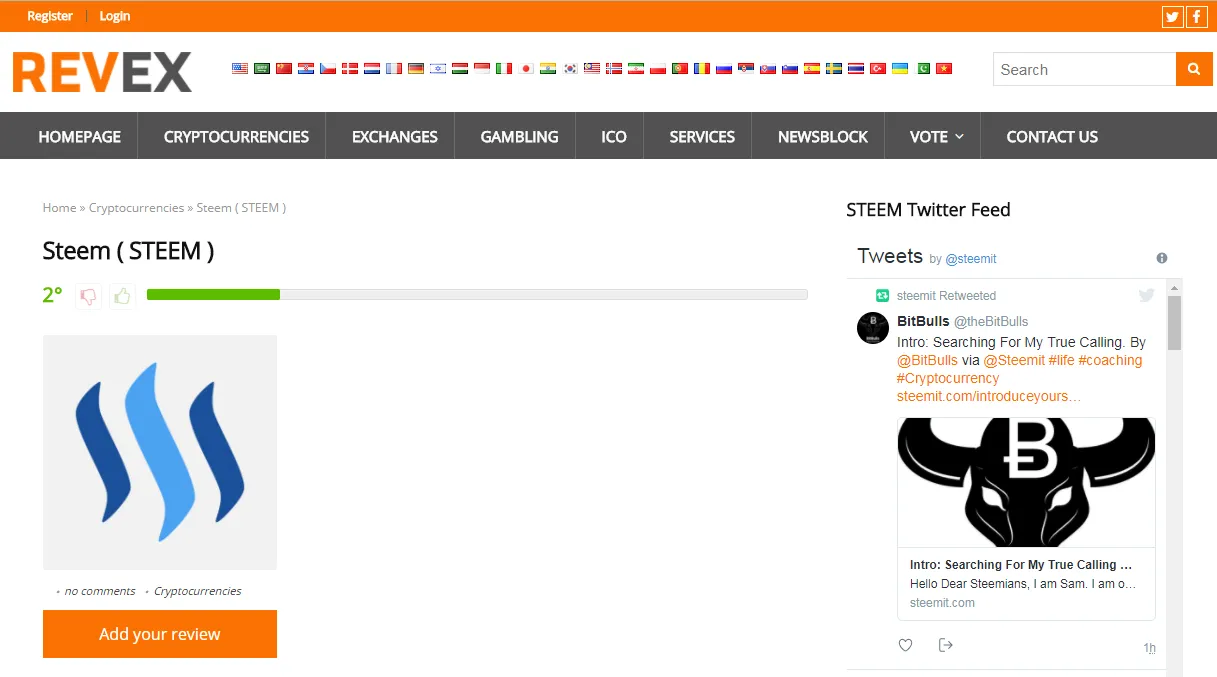Focus the Search input field
This screenshot has width=1217, height=677.
point(1085,69)
